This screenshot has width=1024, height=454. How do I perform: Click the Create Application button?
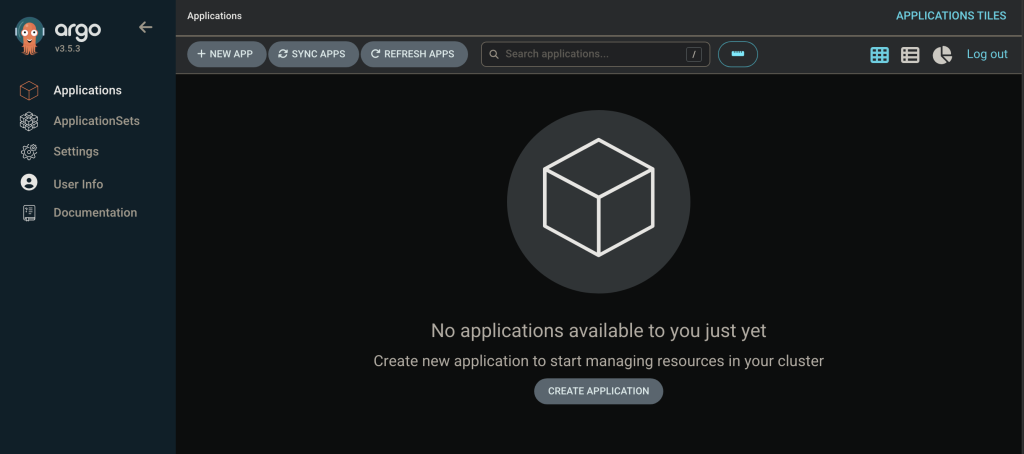pyautogui.click(x=598, y=391)
